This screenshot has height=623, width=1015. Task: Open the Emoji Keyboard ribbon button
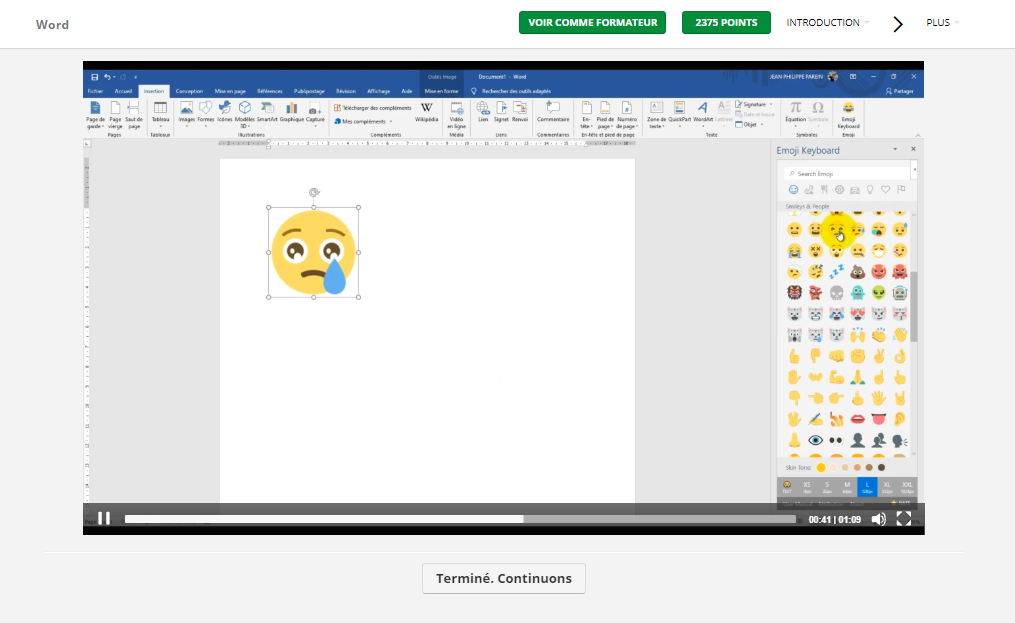click(848, 115)
